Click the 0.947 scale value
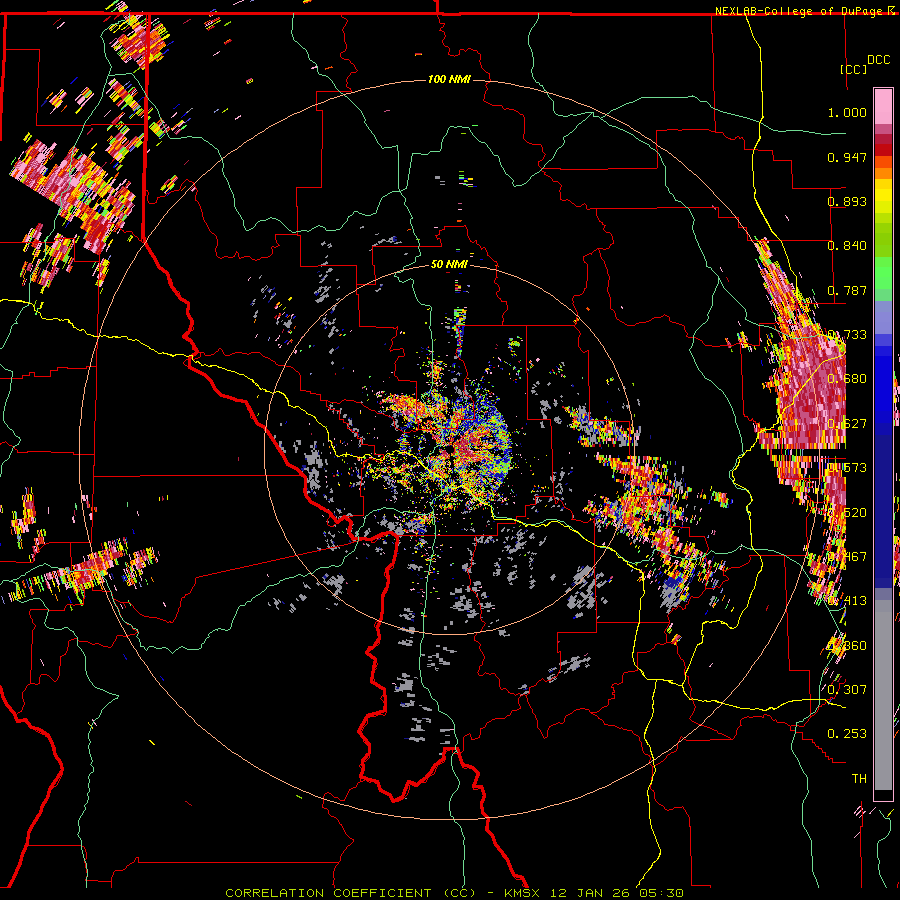 coord(847,157)
